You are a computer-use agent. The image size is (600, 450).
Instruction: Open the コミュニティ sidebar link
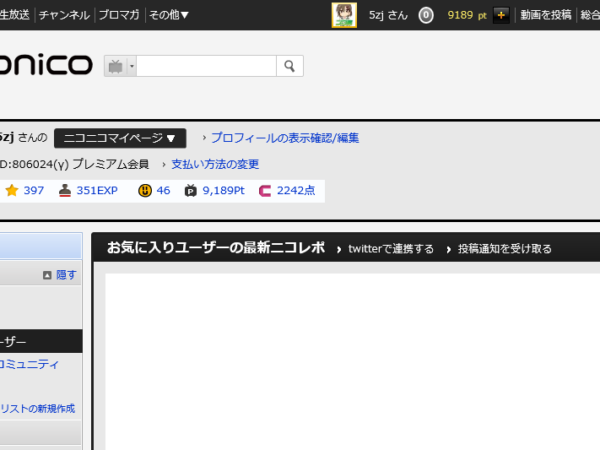pyautogui.click(x=29, y=364)
